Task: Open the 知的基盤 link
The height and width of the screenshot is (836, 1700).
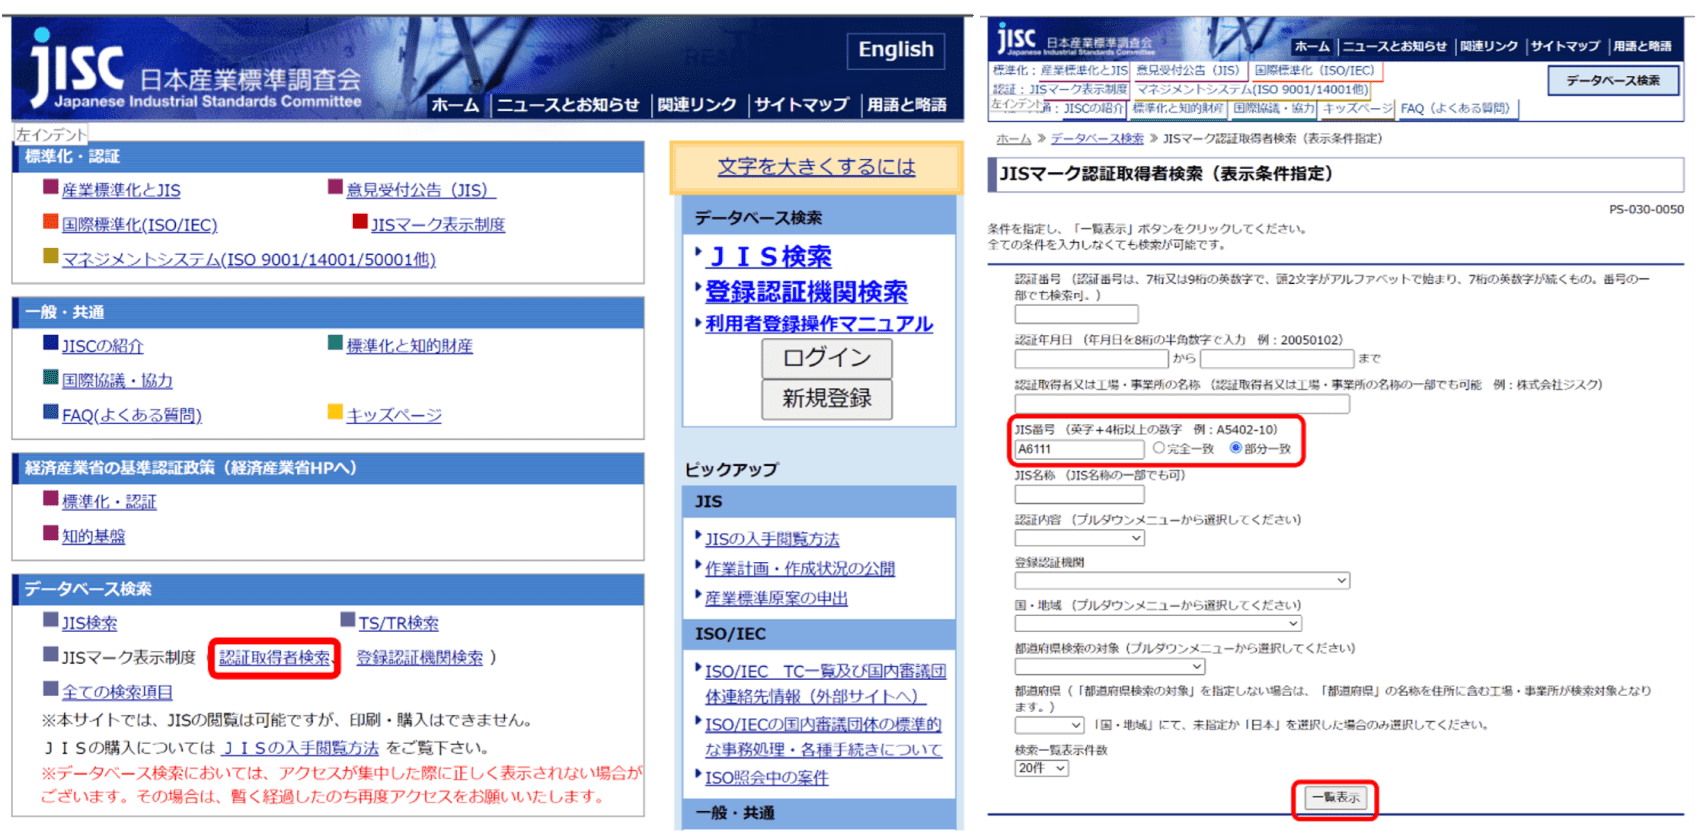Action: click(x=94, y=537)
